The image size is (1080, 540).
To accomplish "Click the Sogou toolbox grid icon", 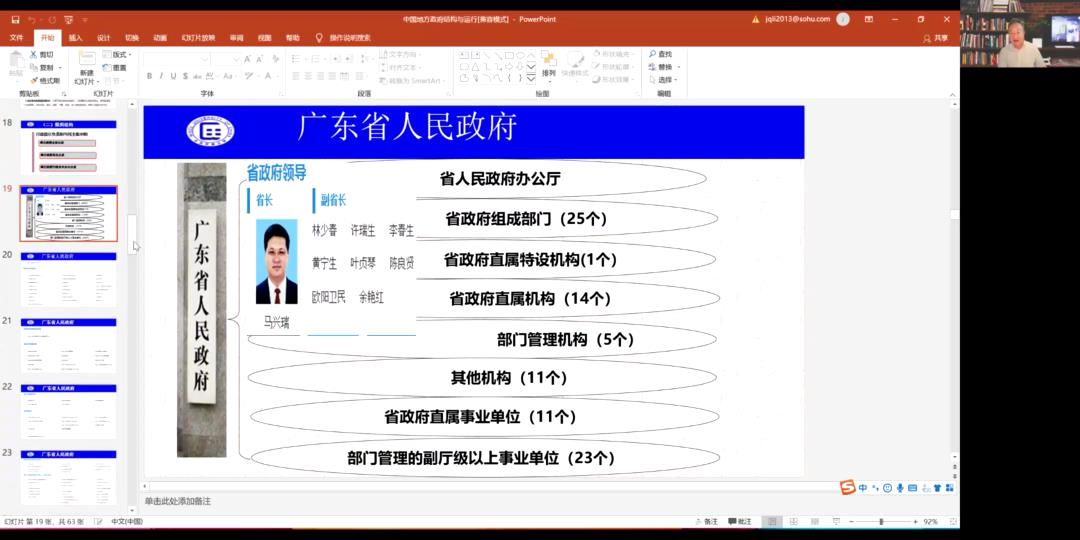I will [x=949, y=488].
